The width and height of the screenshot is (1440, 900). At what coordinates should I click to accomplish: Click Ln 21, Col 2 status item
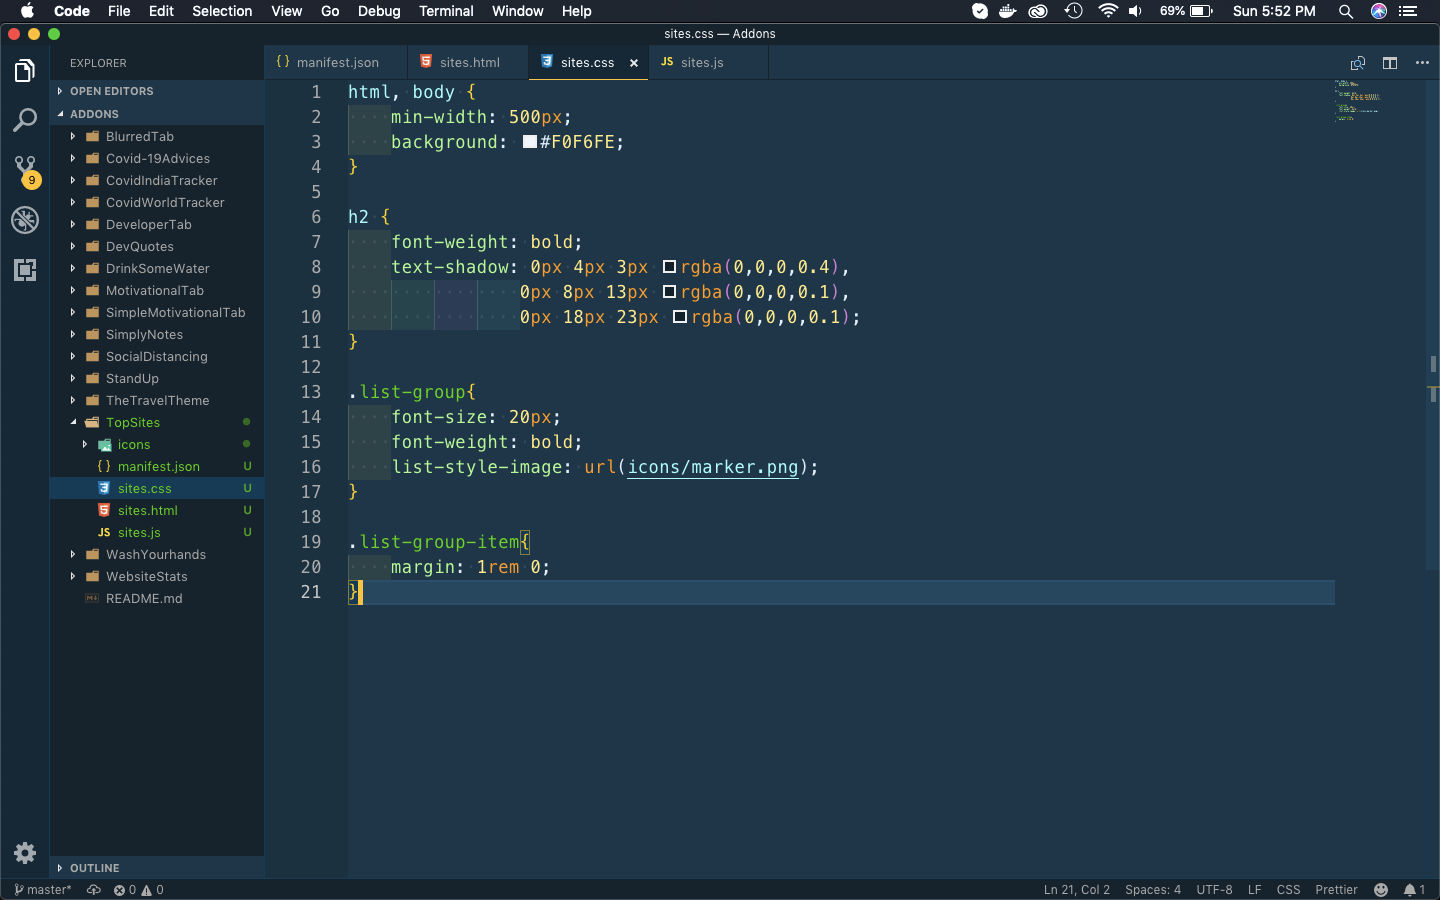coord(1076,890)
